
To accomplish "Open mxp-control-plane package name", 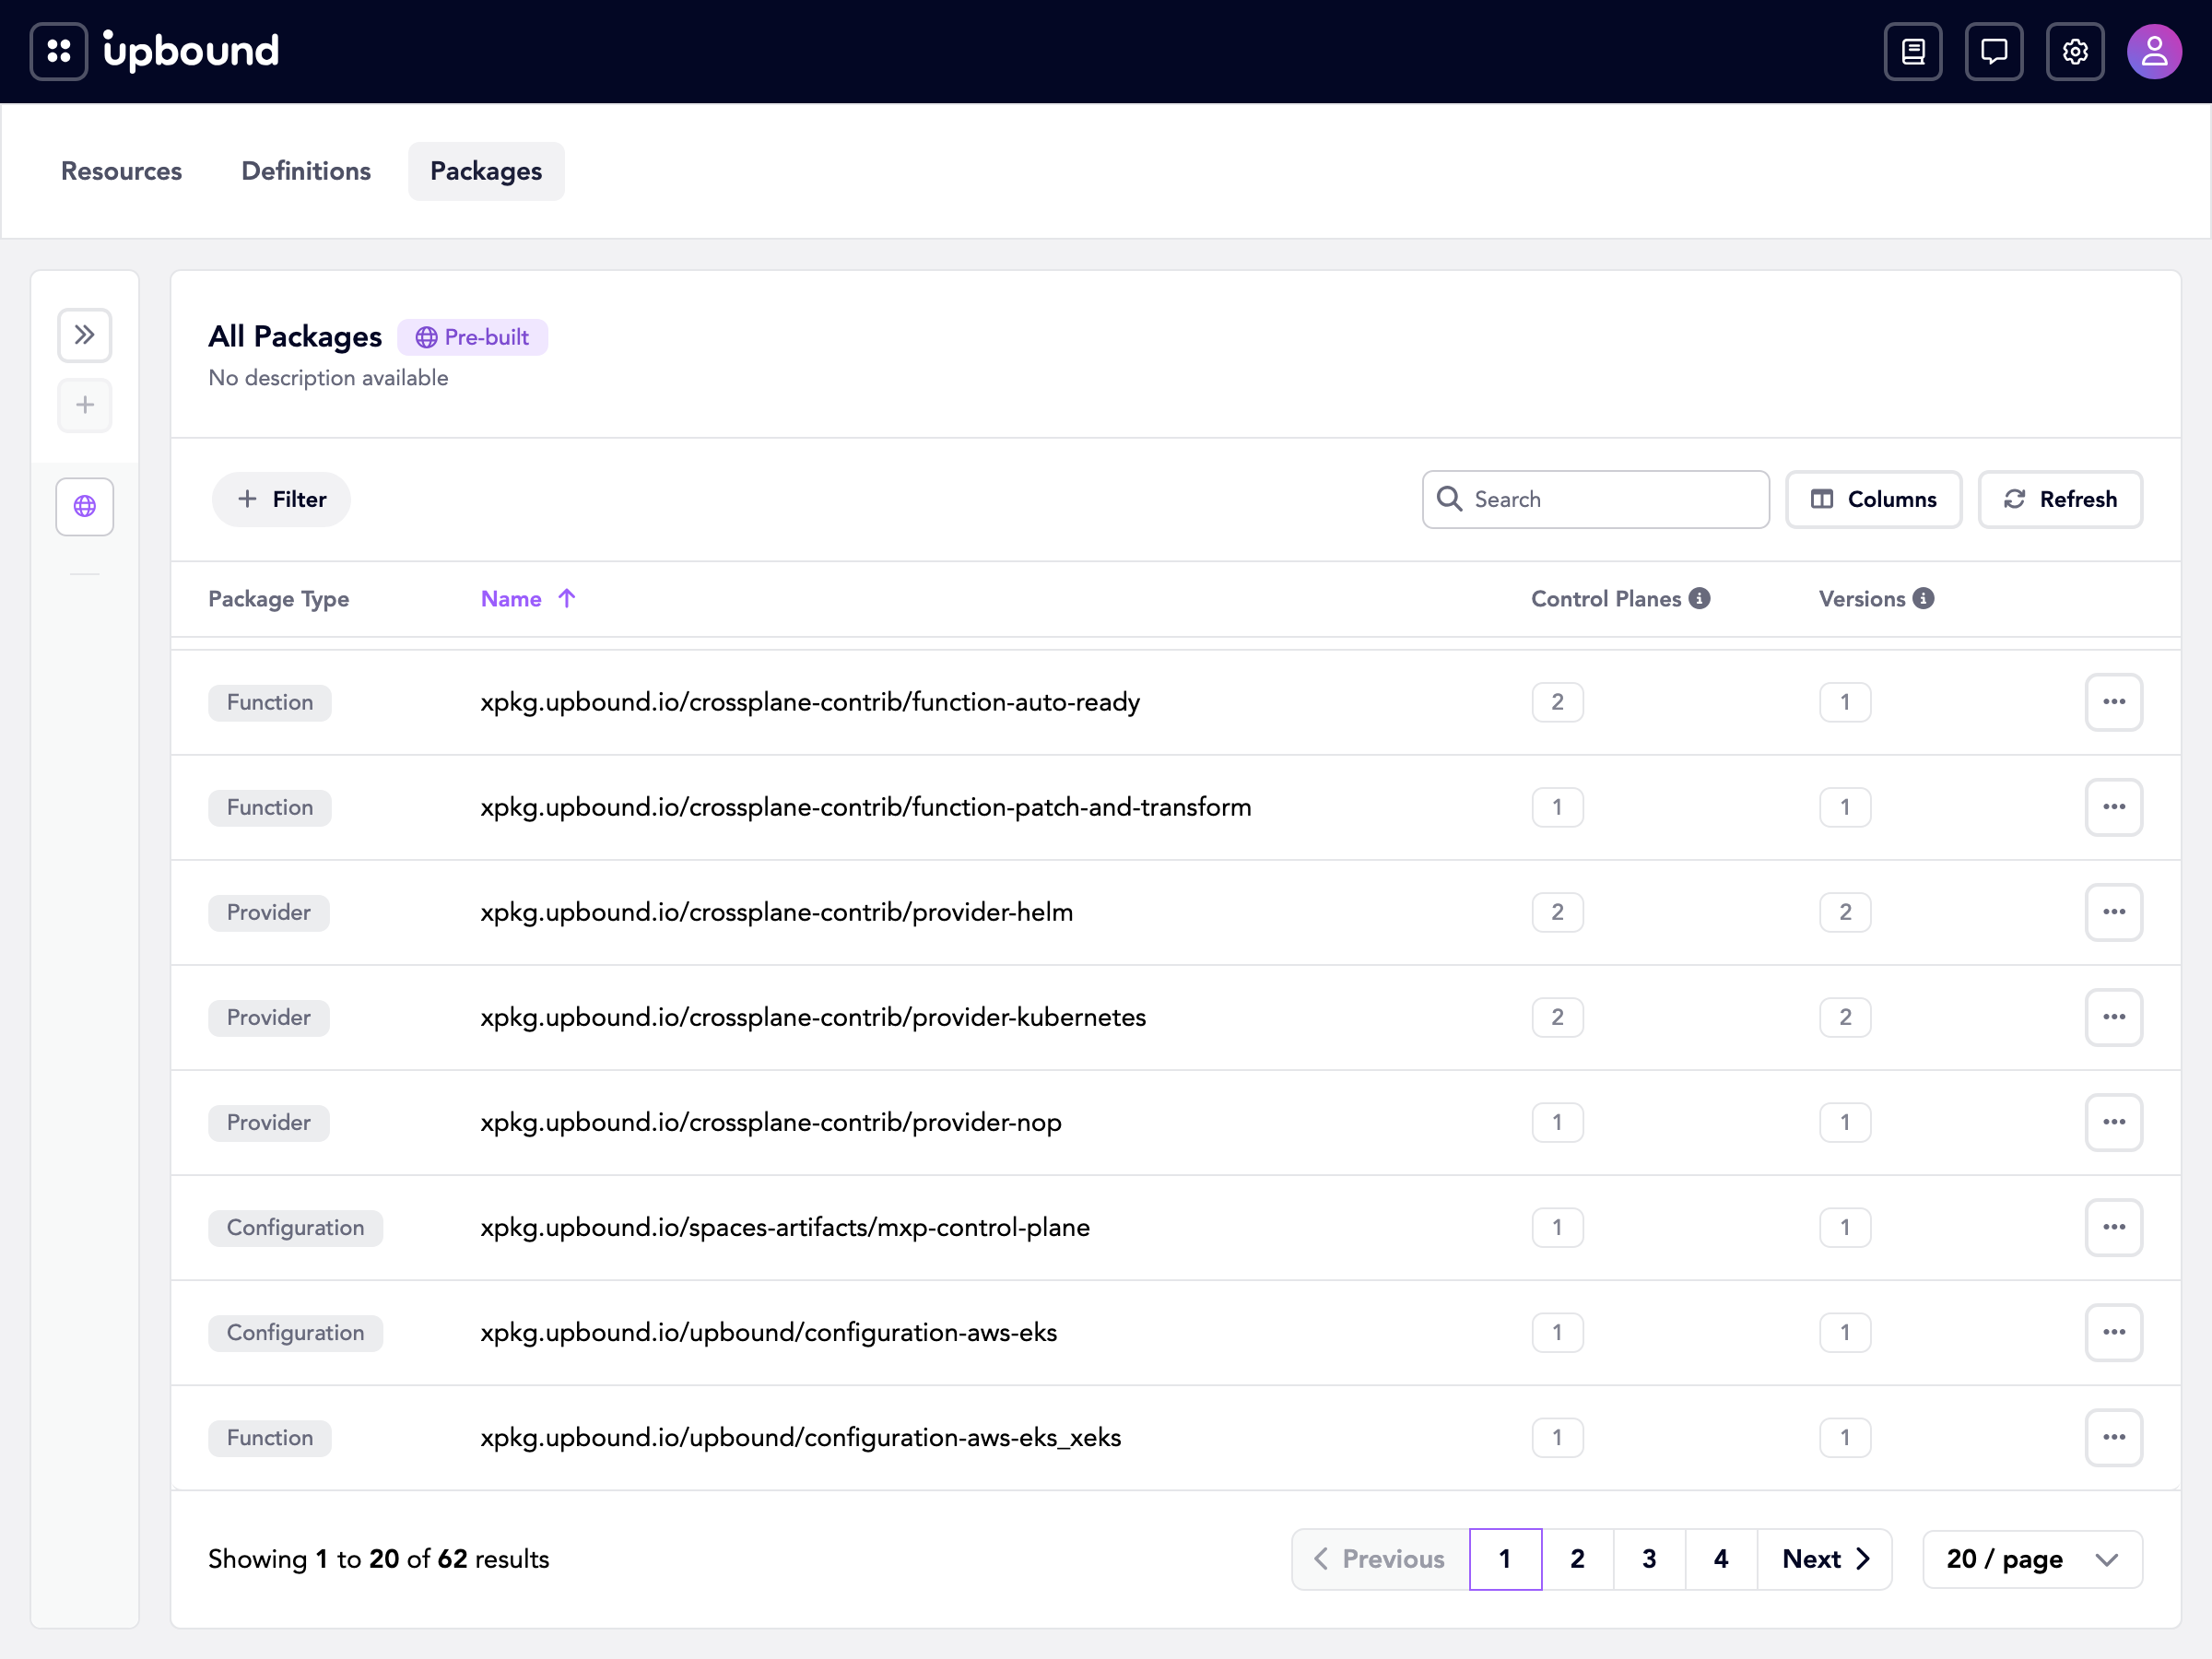I will pyautogui.click(x=785, y=1227).
